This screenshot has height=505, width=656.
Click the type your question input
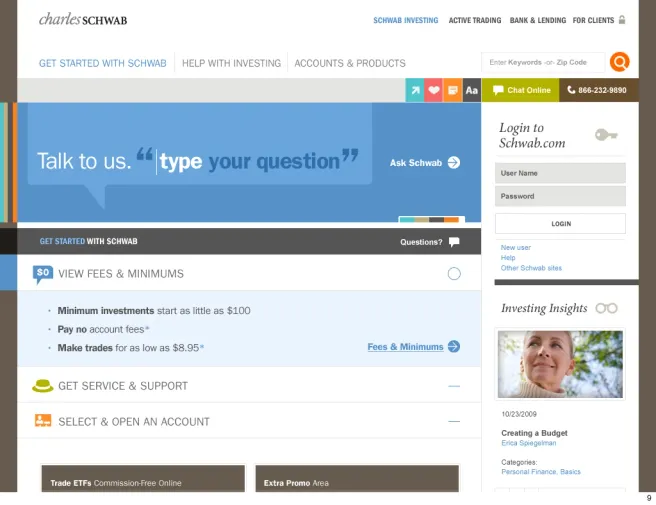(x=249, y=161)
